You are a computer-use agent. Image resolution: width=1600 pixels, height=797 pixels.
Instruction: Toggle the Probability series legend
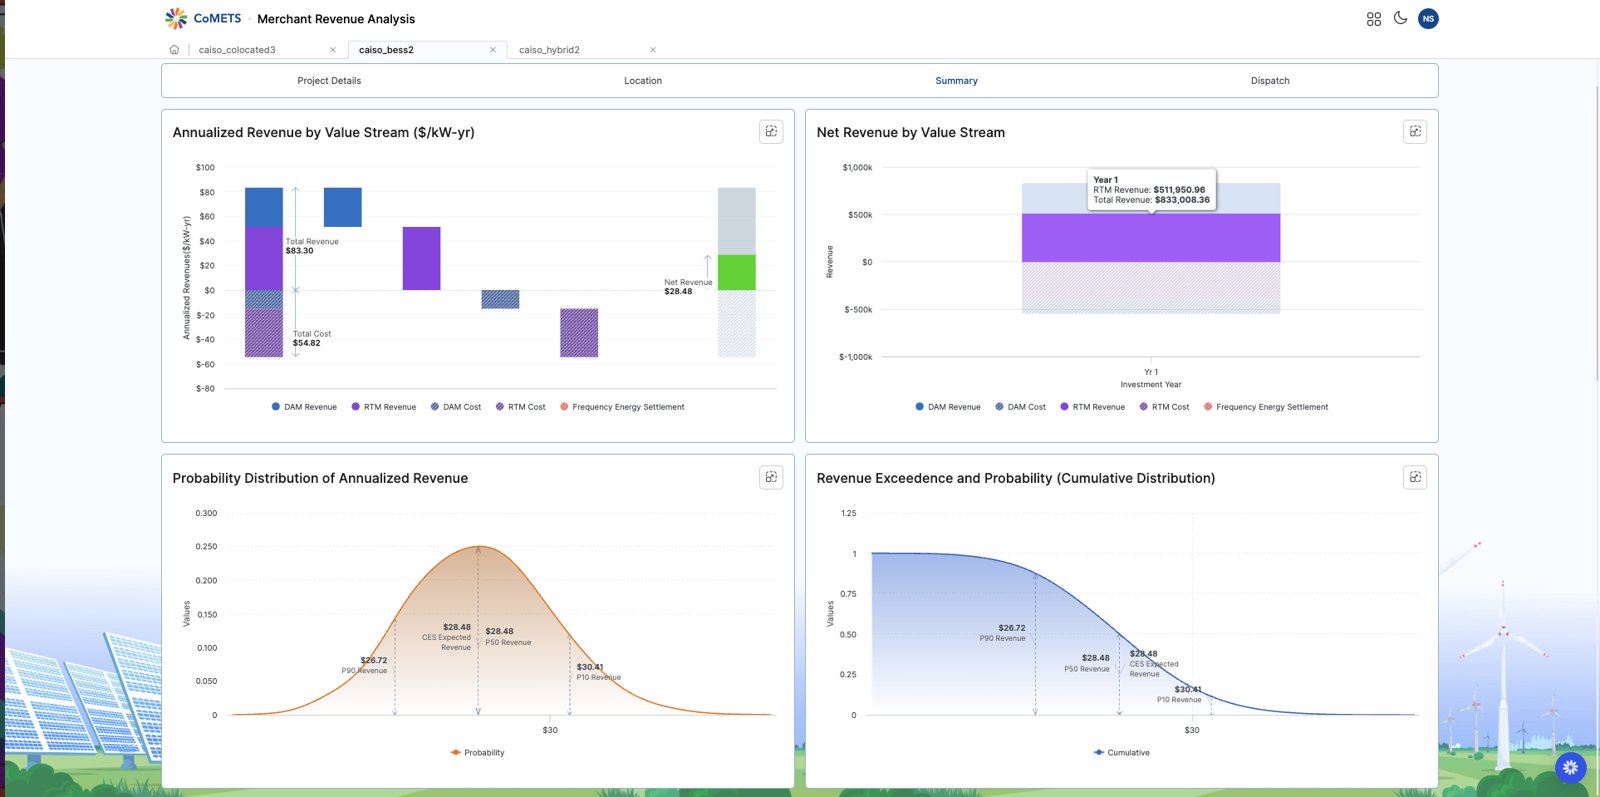pyautogui.click(x=477, y=752)
